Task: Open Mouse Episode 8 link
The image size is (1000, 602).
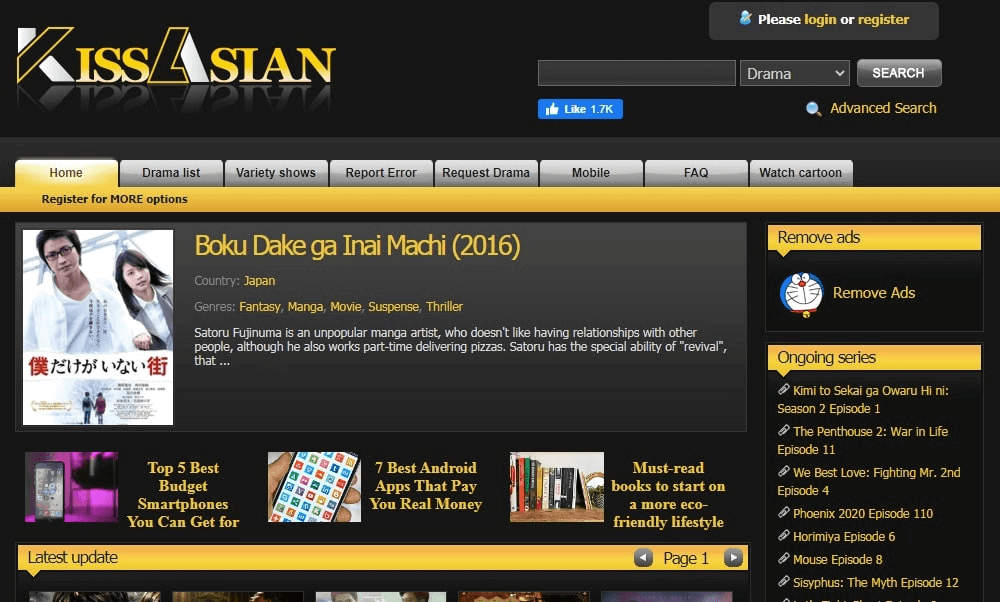Action: (837, 559)
